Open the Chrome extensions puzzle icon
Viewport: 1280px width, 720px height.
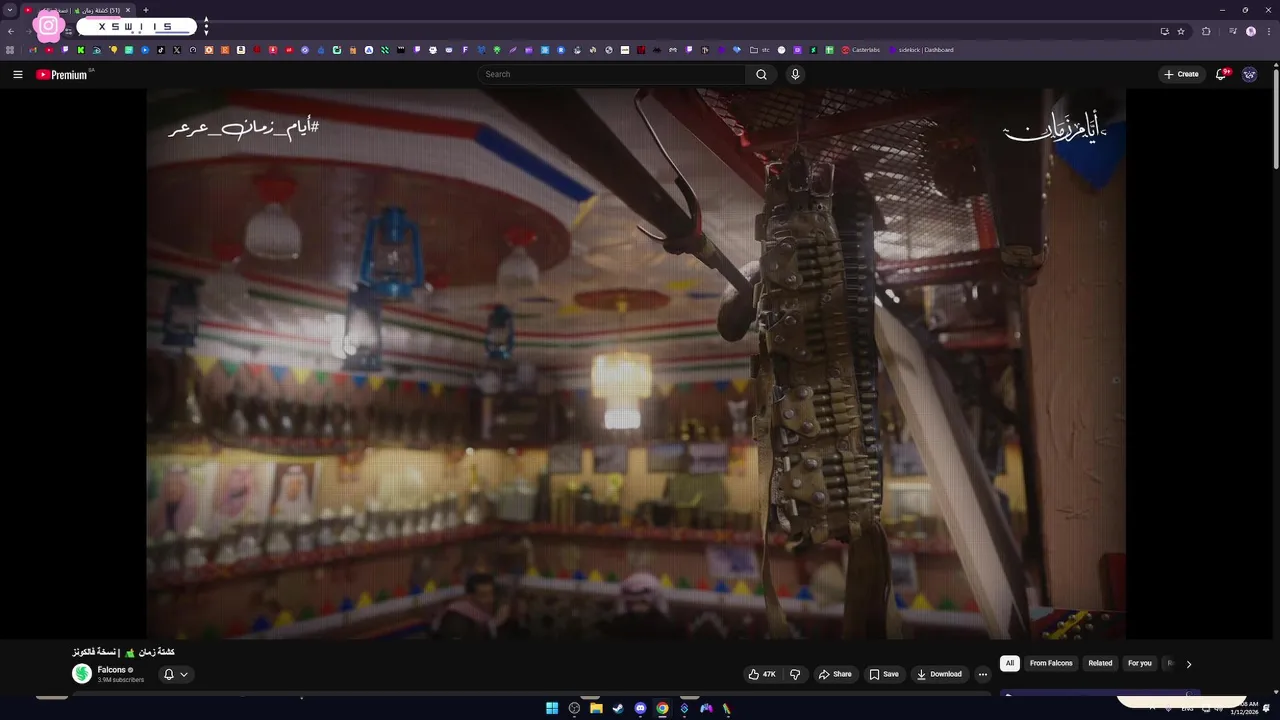pos(1206,31)
